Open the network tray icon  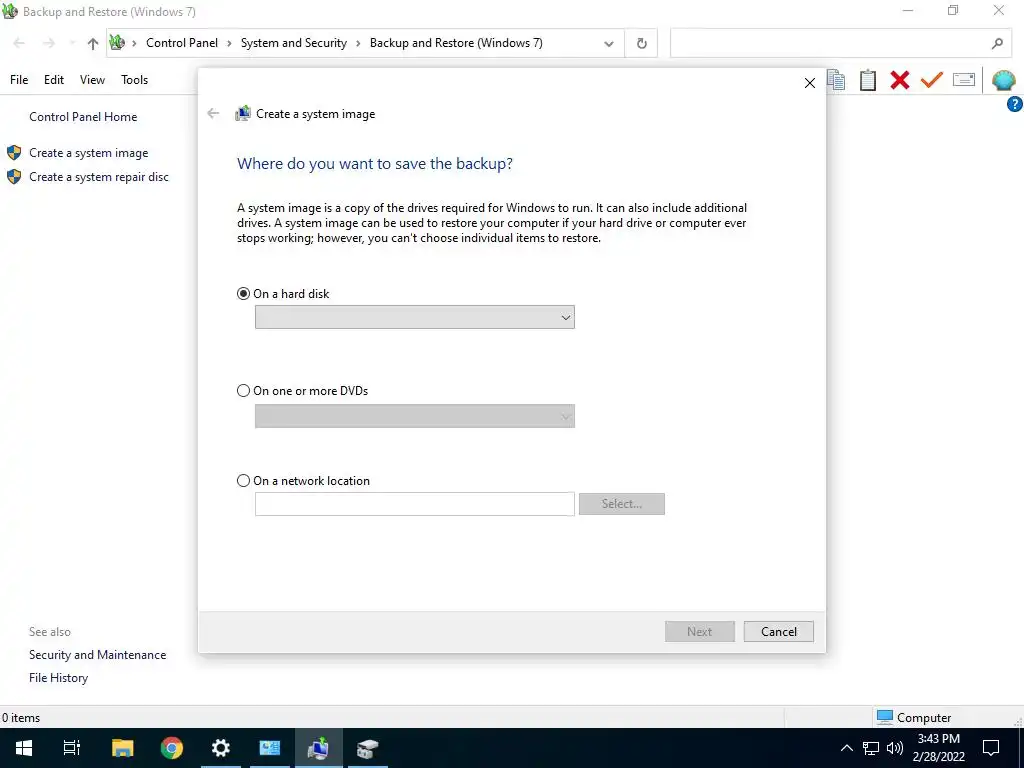pos(871,748)
